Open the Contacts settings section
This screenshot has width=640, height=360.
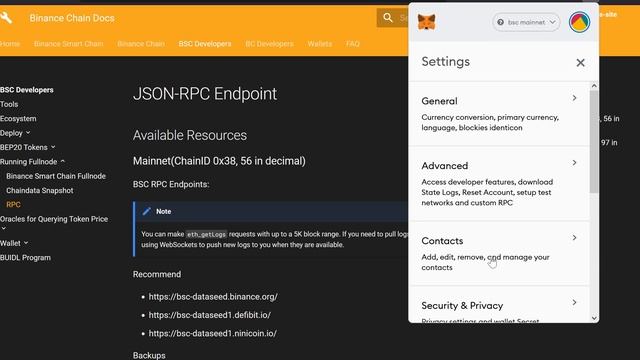[x=499, y=253]
